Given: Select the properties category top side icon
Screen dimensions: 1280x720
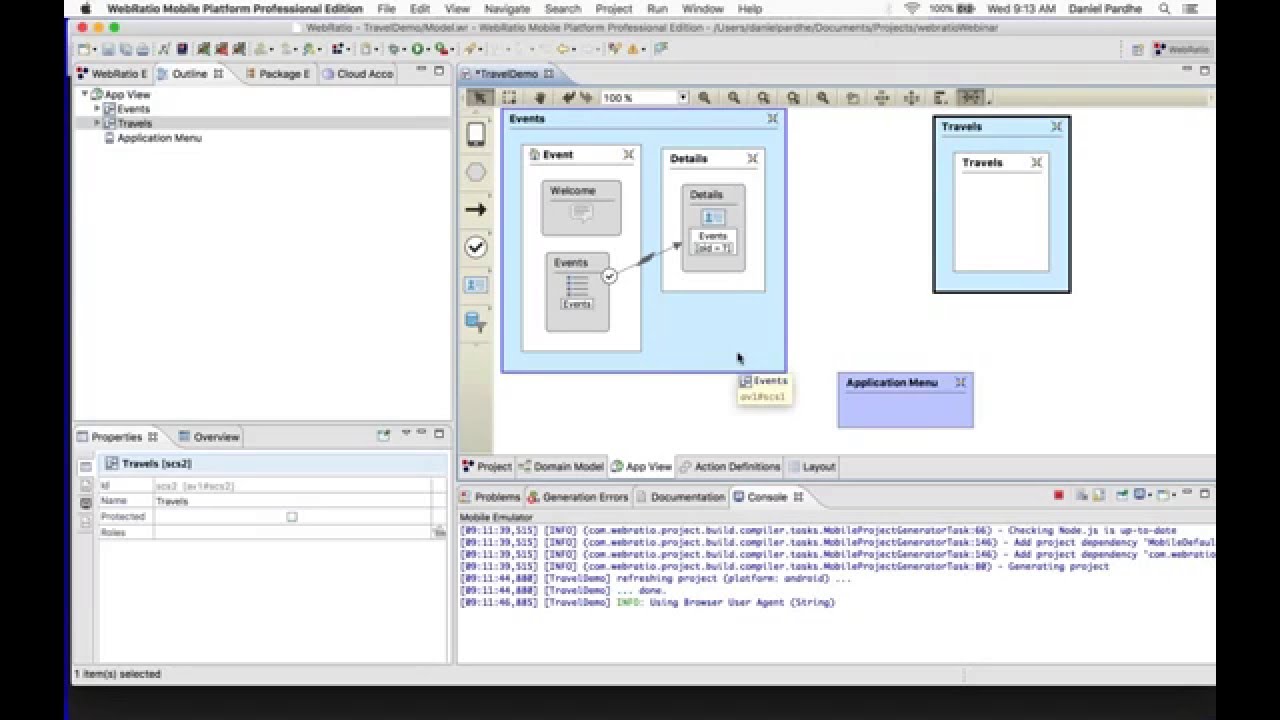Looking at the screenshot, I should (x=85, y=466).
